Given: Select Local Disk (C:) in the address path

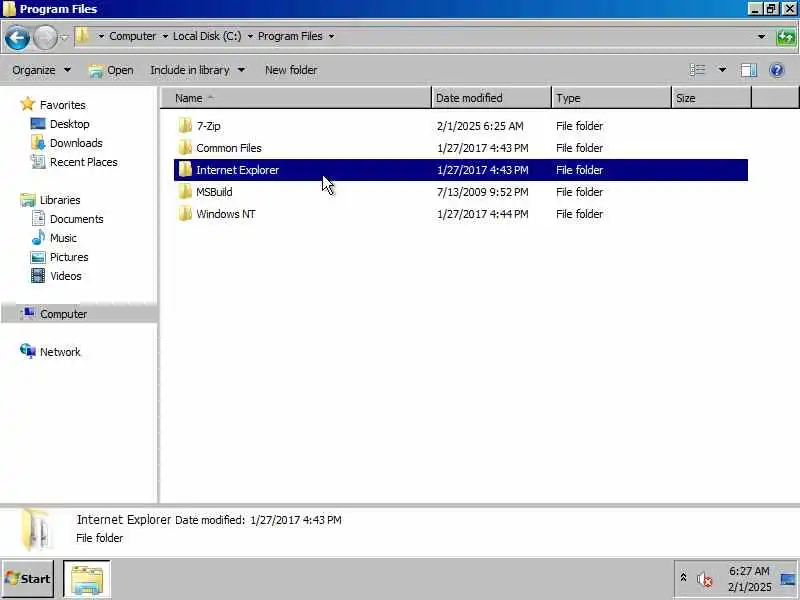Looking at the screenshot, I should [207, 36].
